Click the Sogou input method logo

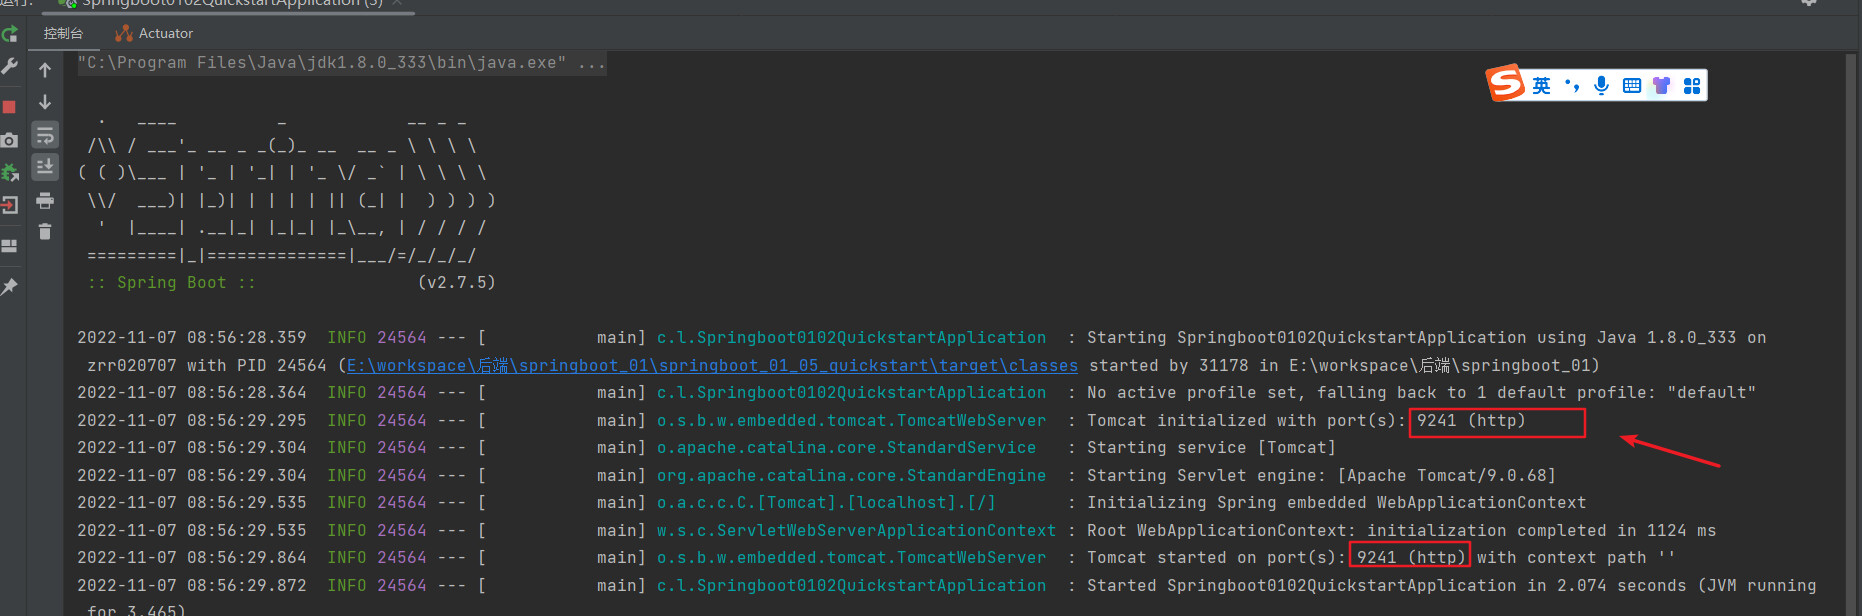tap(1506, 83)
